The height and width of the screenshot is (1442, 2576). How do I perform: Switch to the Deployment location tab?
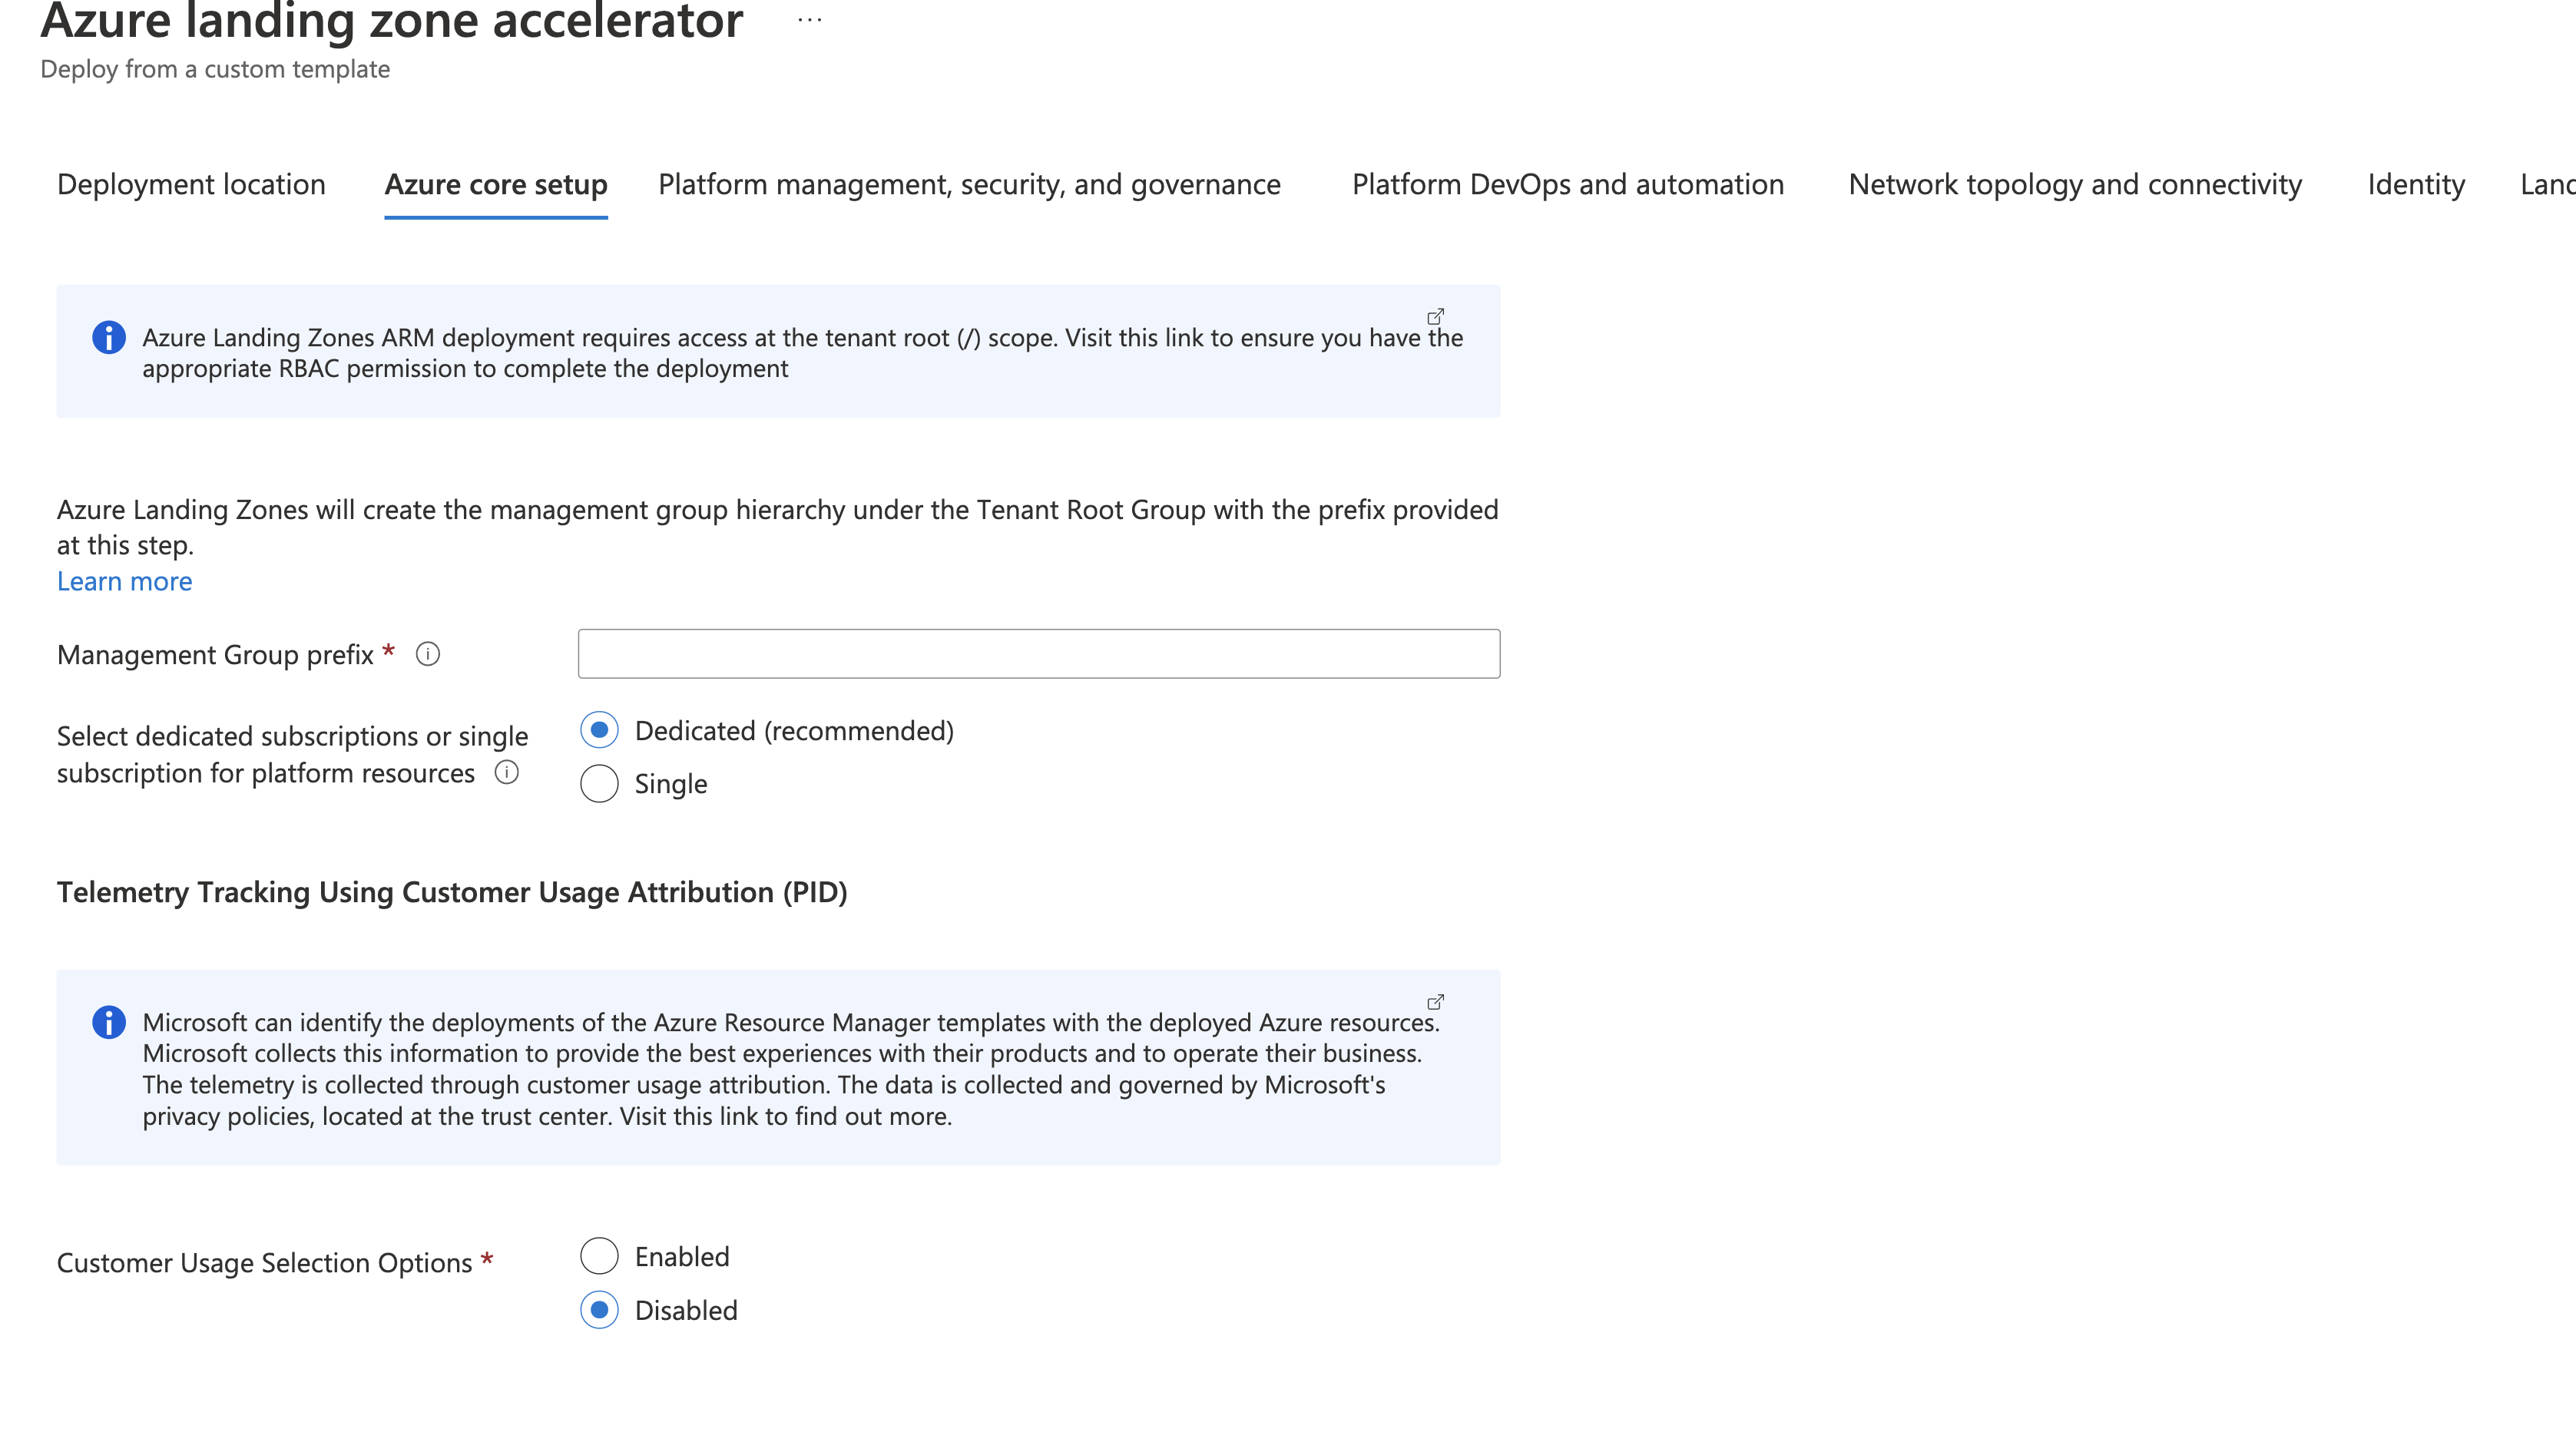click(x=191, y=184)
